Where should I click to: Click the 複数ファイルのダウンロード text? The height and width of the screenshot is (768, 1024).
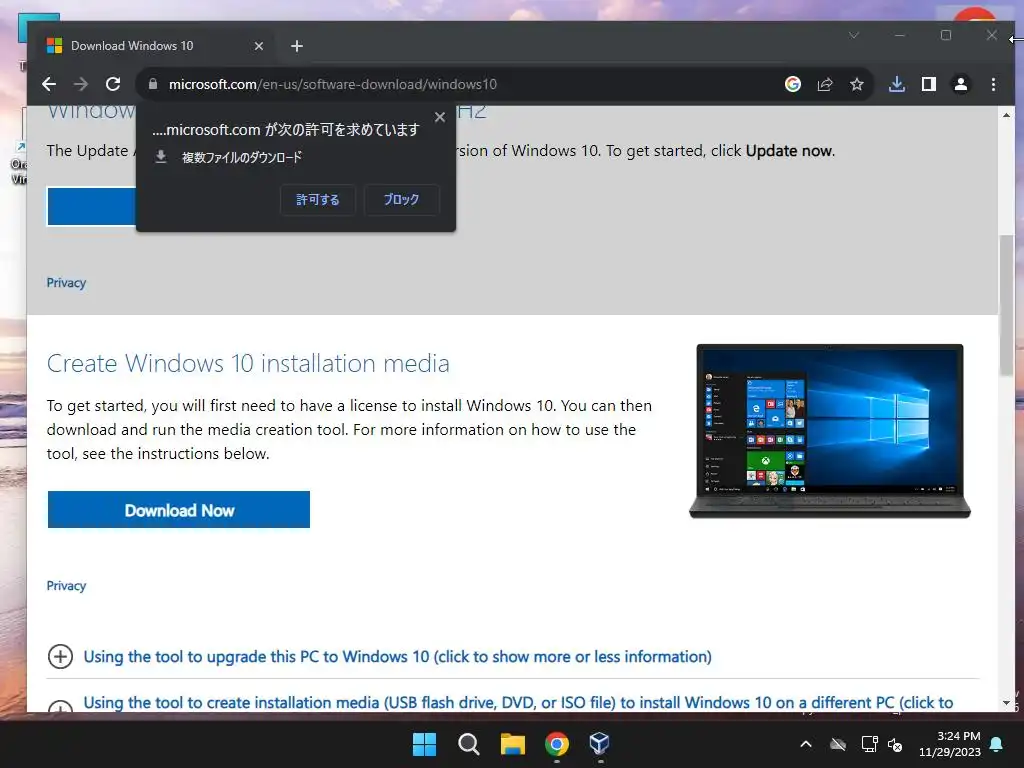(x=242, y=157)
